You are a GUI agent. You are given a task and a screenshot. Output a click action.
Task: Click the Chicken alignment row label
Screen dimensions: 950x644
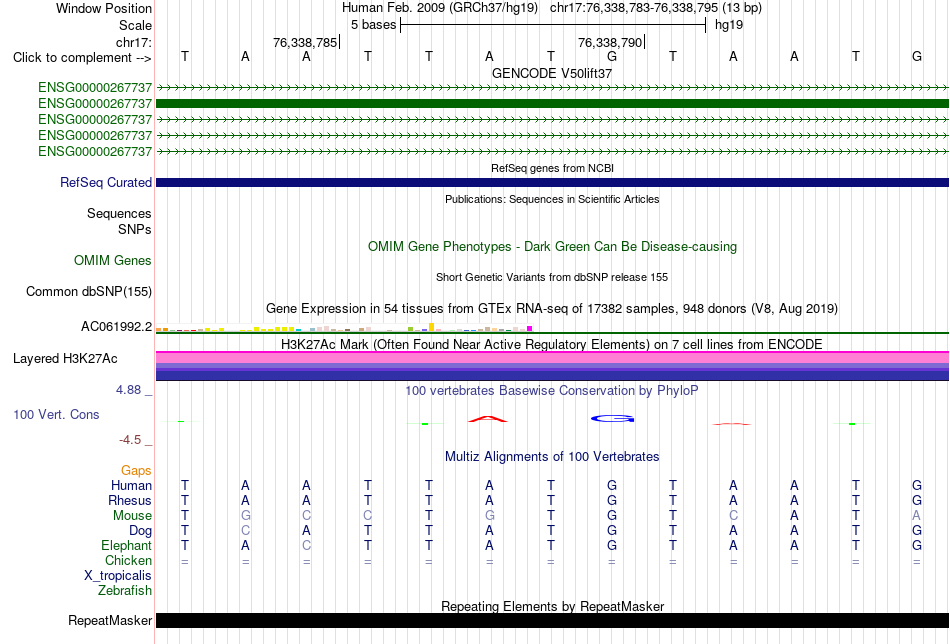coord(128,560)
